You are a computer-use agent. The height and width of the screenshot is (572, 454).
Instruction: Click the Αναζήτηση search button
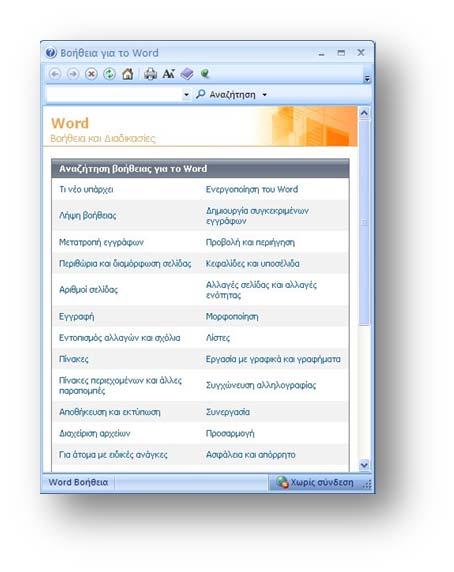pos(226,95)
